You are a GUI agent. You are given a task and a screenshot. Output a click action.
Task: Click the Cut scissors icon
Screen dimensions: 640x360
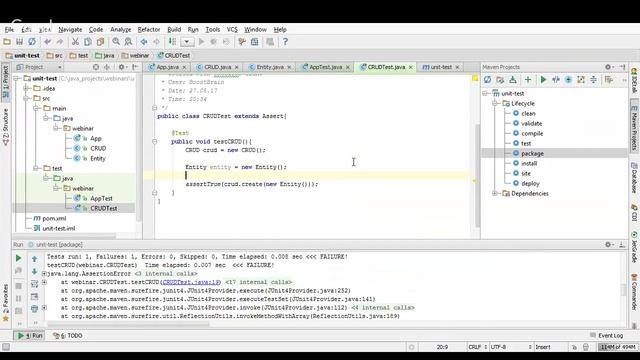[75, 42]
